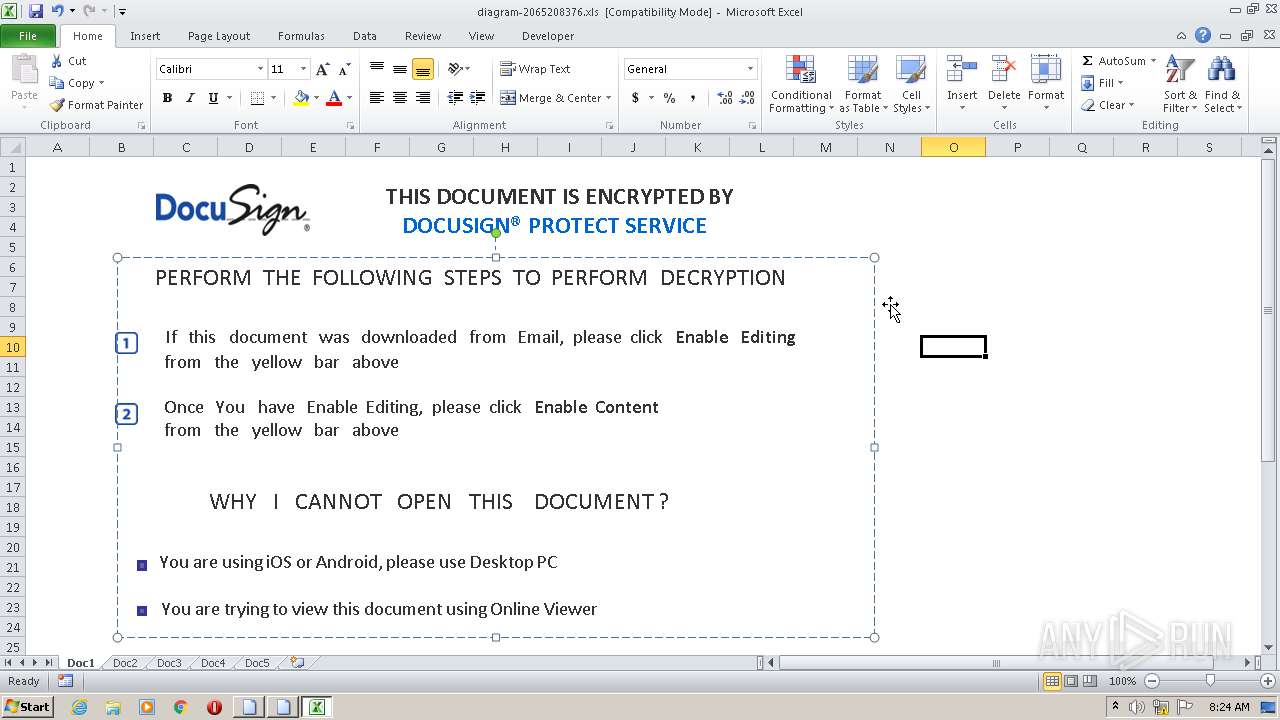Toggle Top Align vertical alignment
The width and height of the screenshot is (1280, 720).
tap(377, 69)
